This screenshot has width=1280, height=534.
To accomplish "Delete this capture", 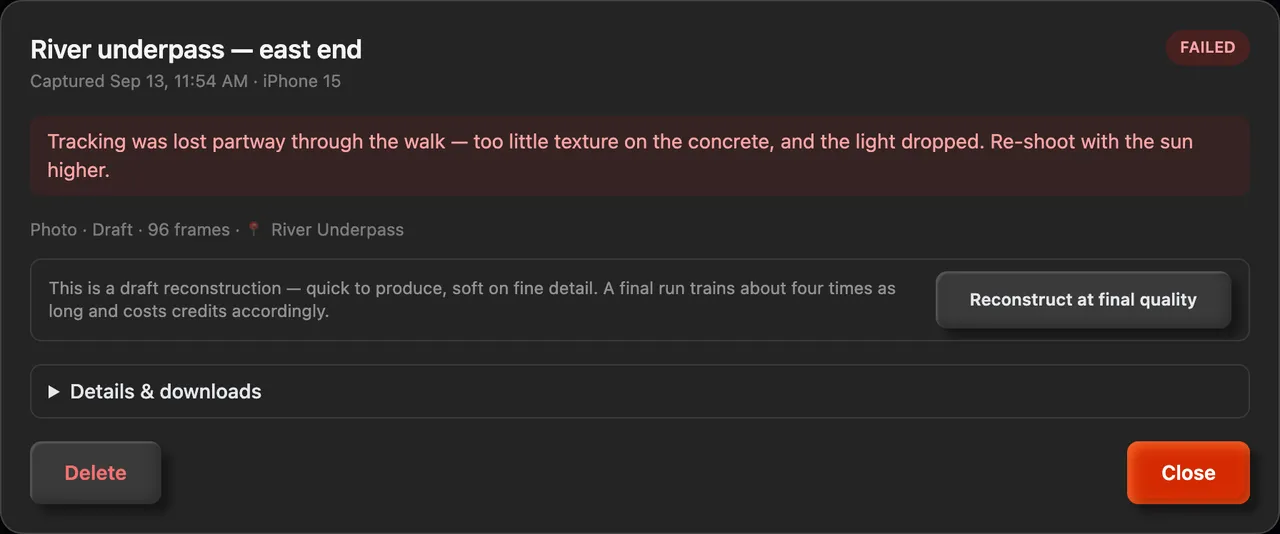I will click(x=96, y=473).
